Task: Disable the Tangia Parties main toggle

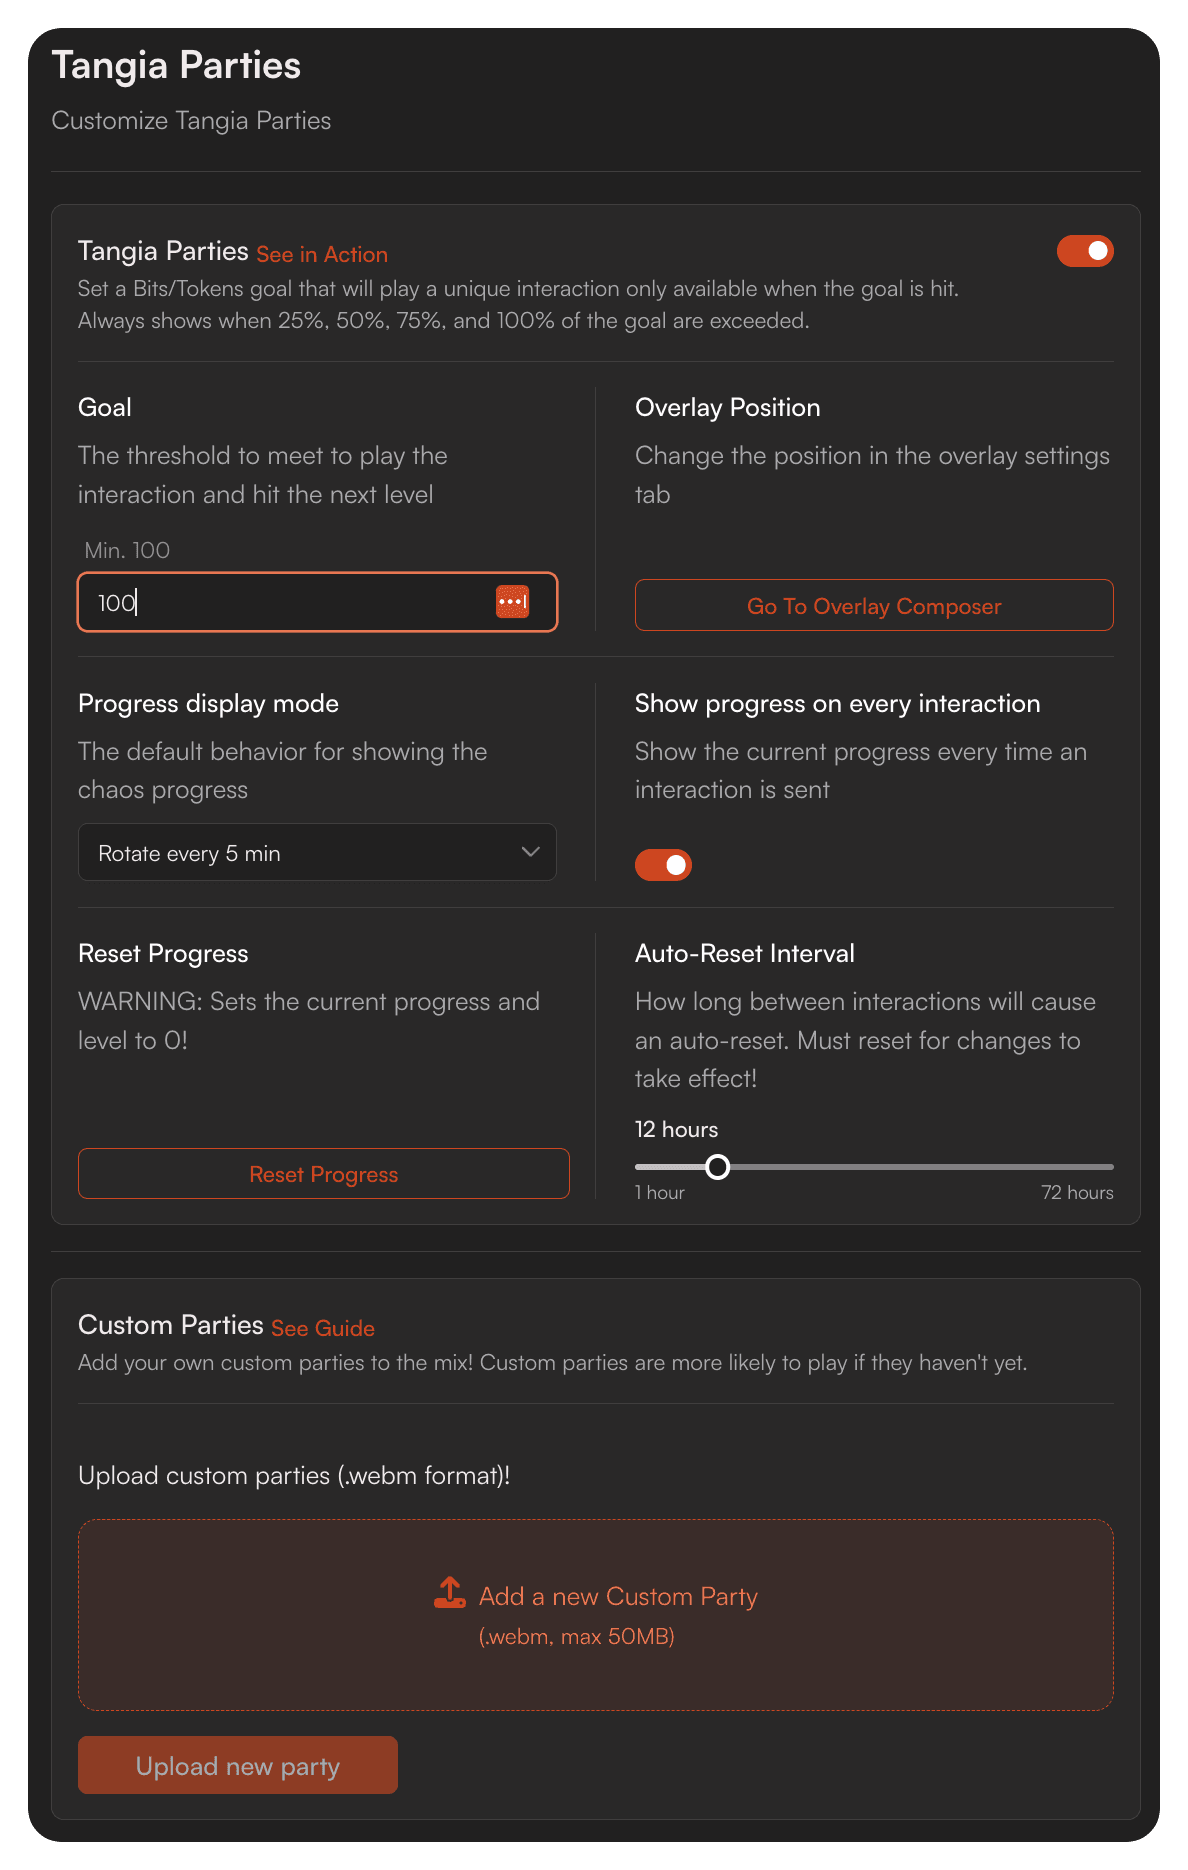Action: tap(1085, 251)
